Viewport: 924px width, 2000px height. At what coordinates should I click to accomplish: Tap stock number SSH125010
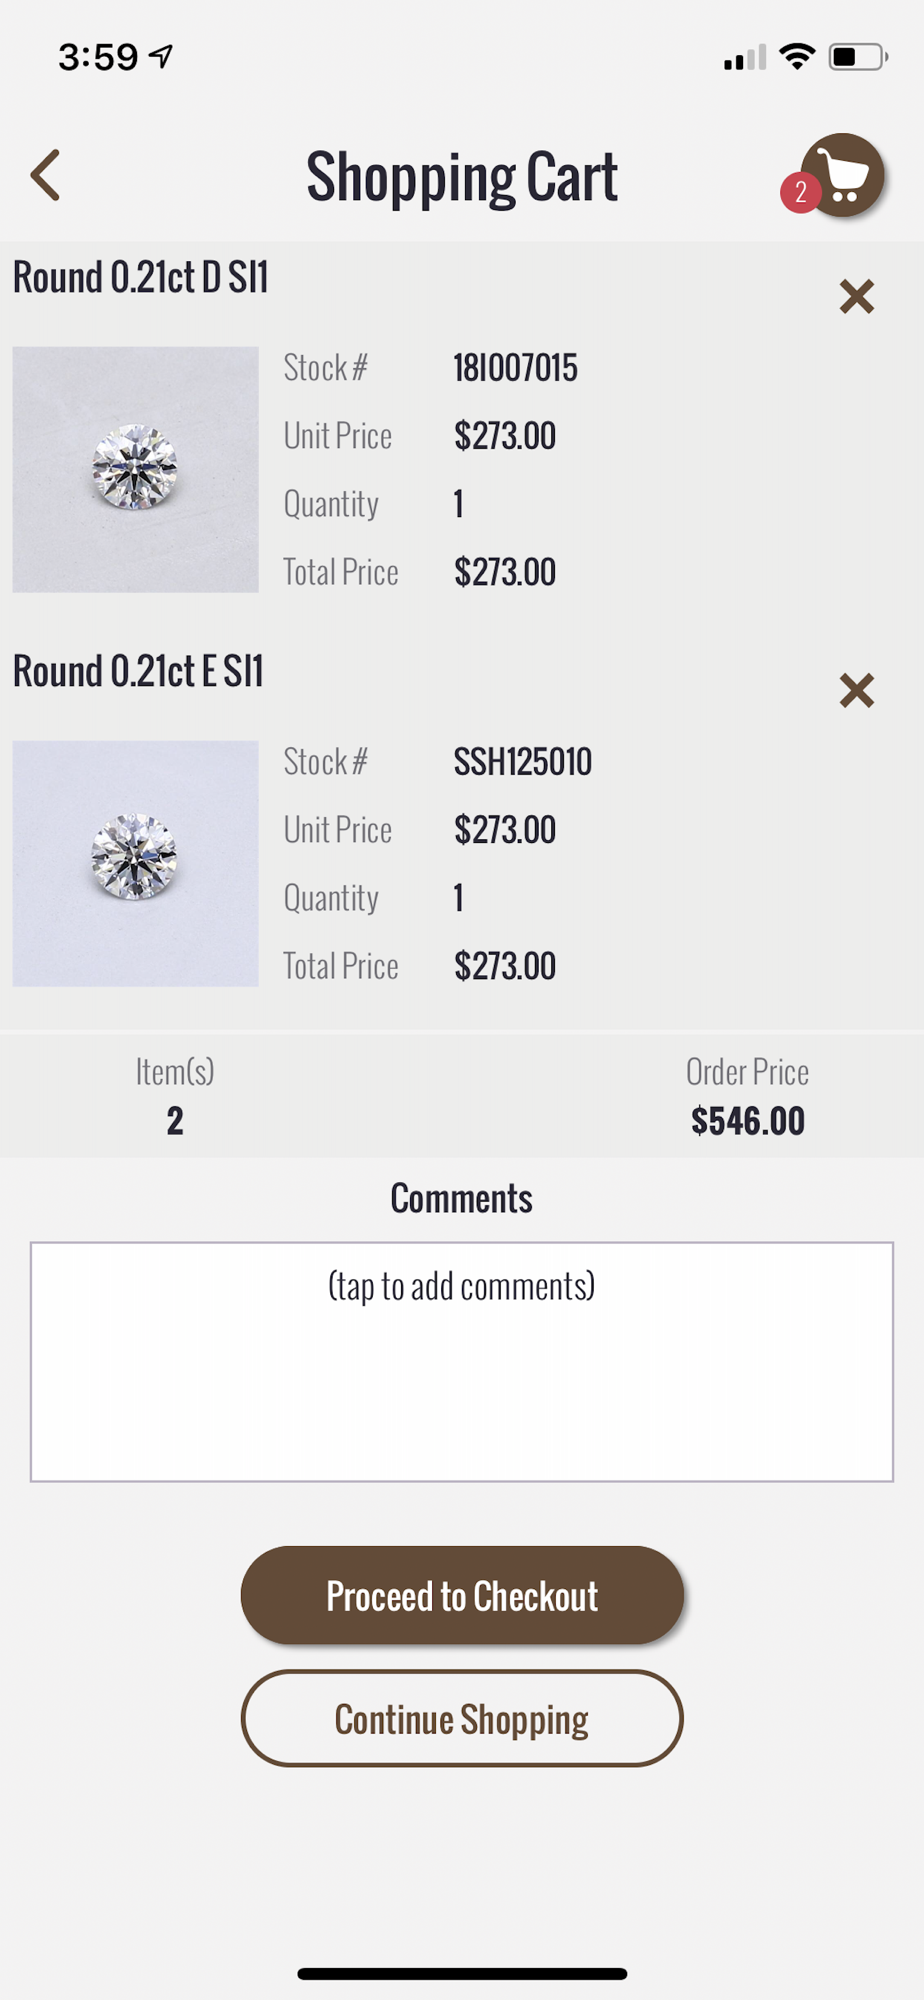click(523, 762)
